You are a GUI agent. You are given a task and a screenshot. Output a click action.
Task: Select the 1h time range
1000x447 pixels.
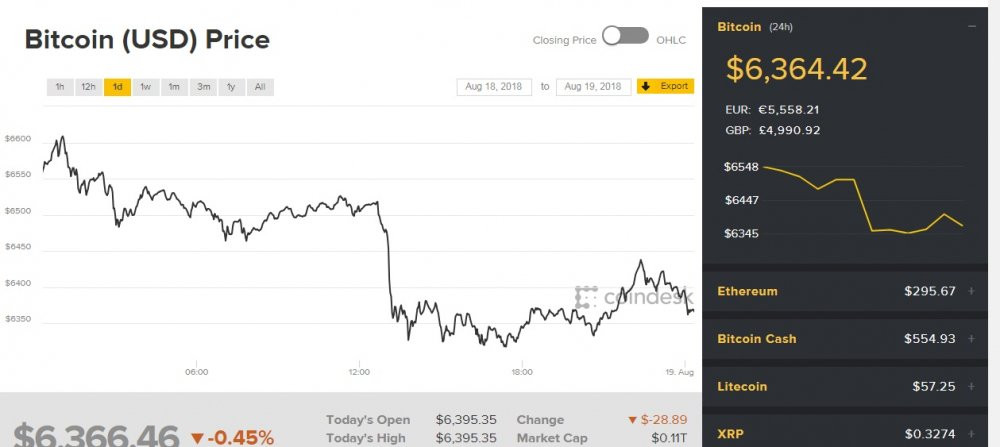[x=60, y=87]
